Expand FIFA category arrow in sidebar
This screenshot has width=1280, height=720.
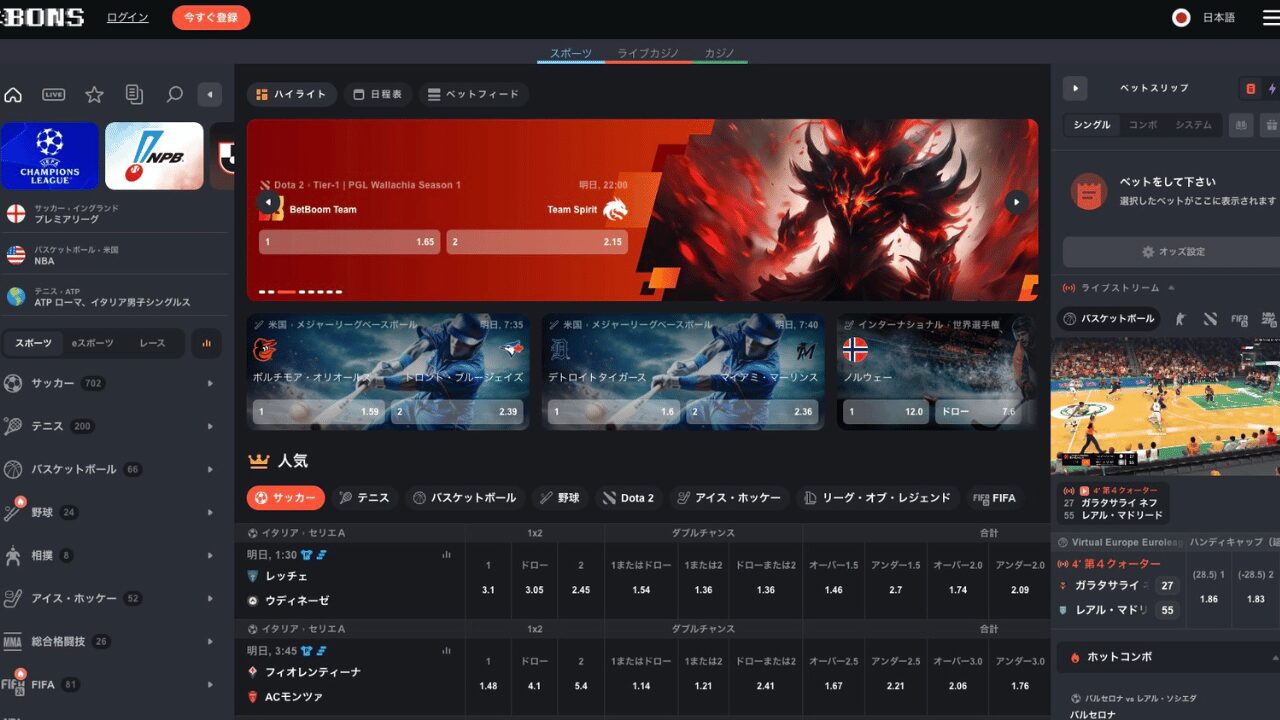pos(210,685)
